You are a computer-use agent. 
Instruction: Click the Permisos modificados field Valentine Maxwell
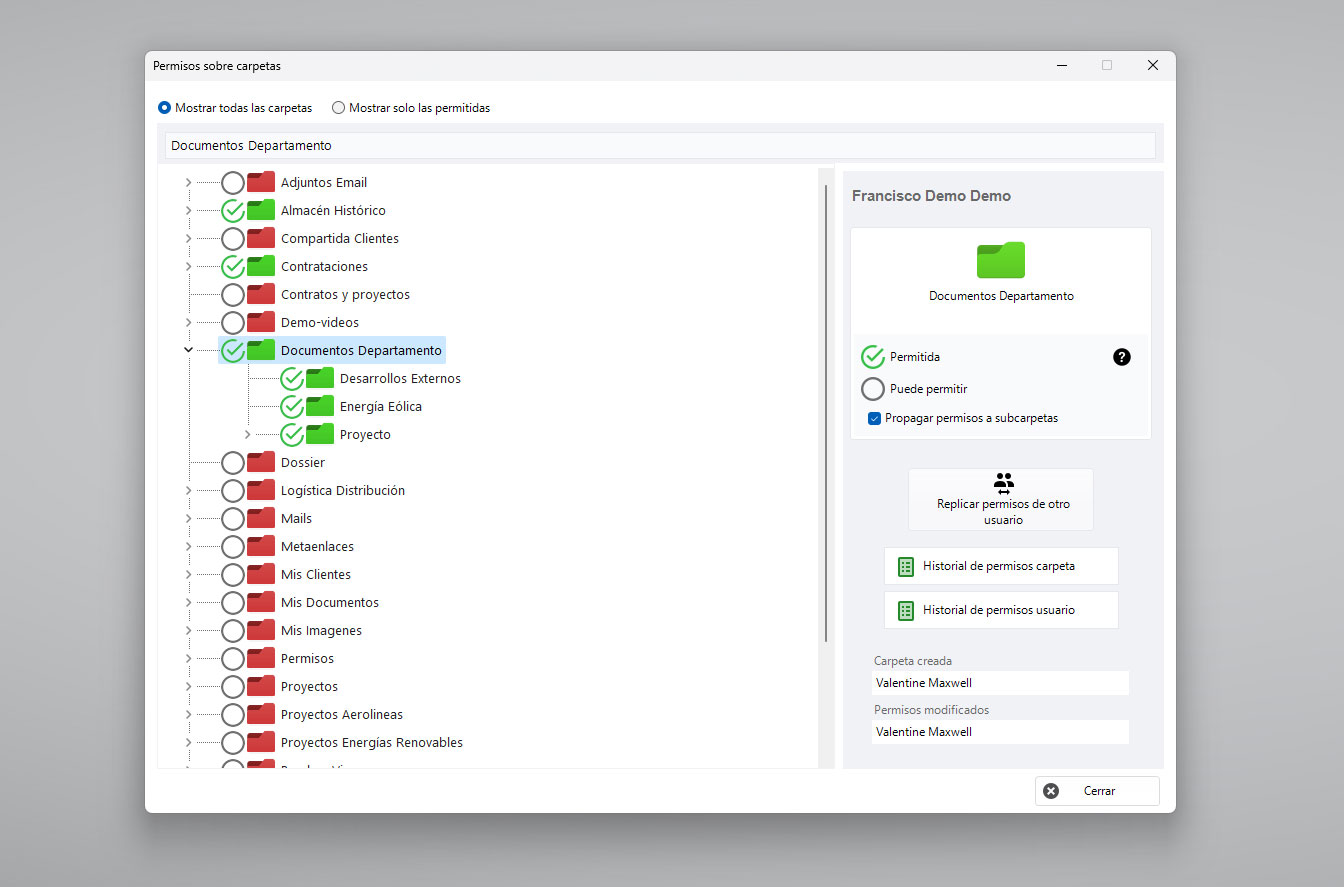pos(1000,732)
